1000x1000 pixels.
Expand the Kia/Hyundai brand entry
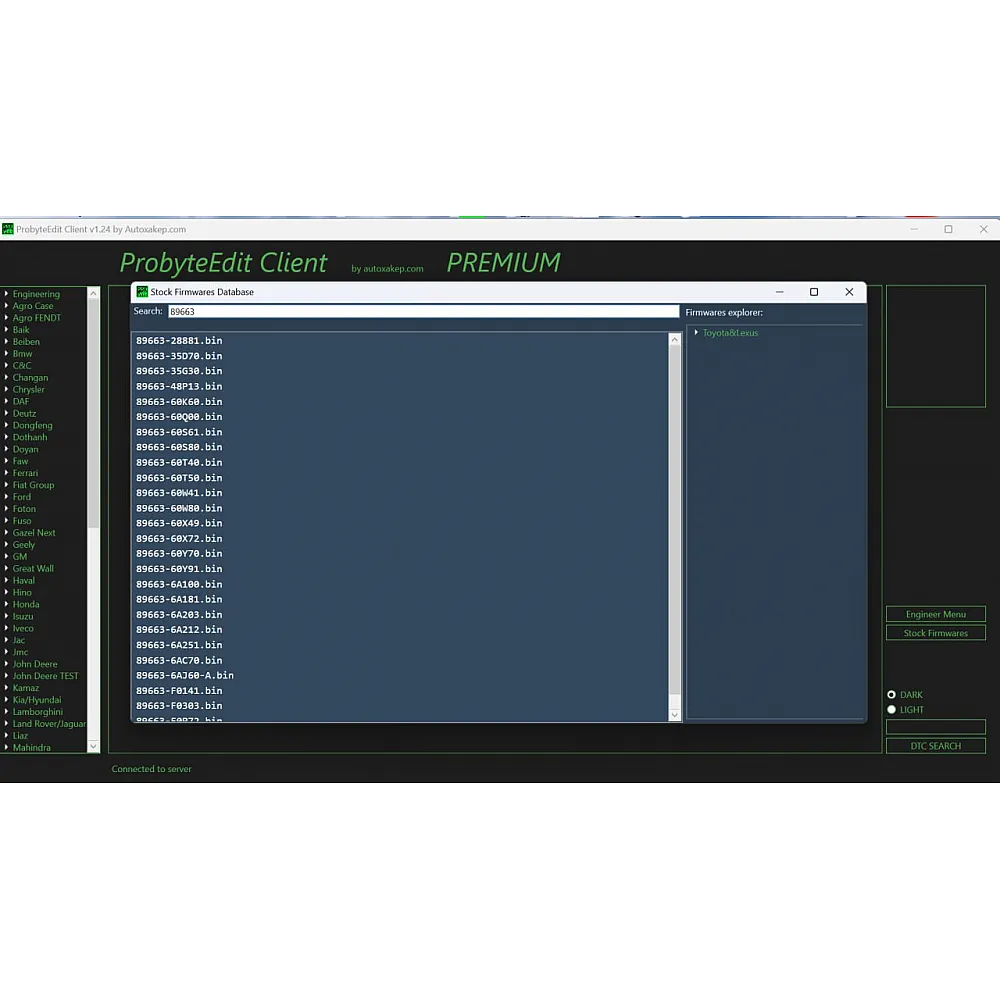(6, 700)
